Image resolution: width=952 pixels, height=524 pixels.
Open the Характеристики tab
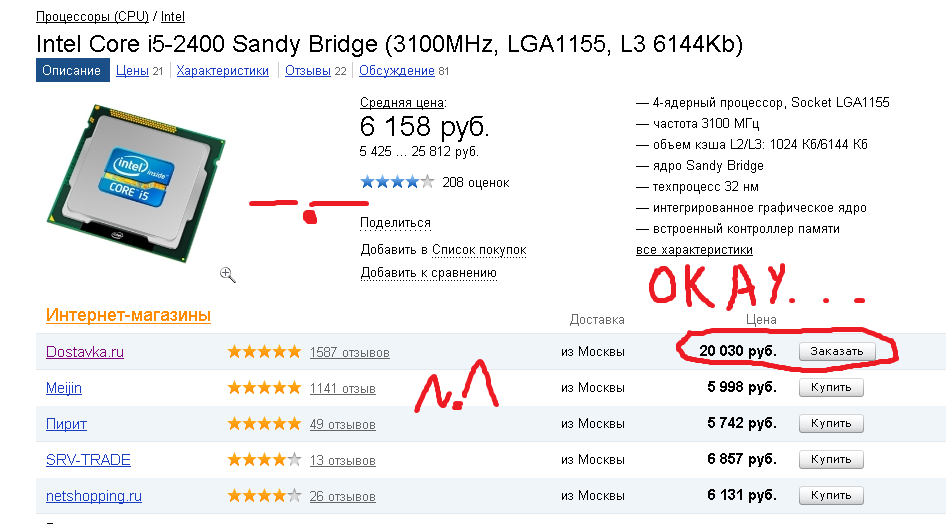coord(222,70)
